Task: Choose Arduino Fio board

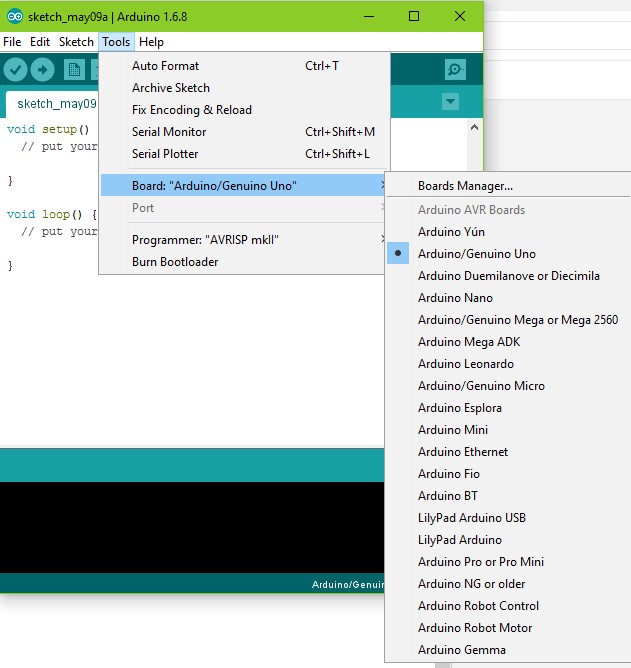Action: pos(508,474)
